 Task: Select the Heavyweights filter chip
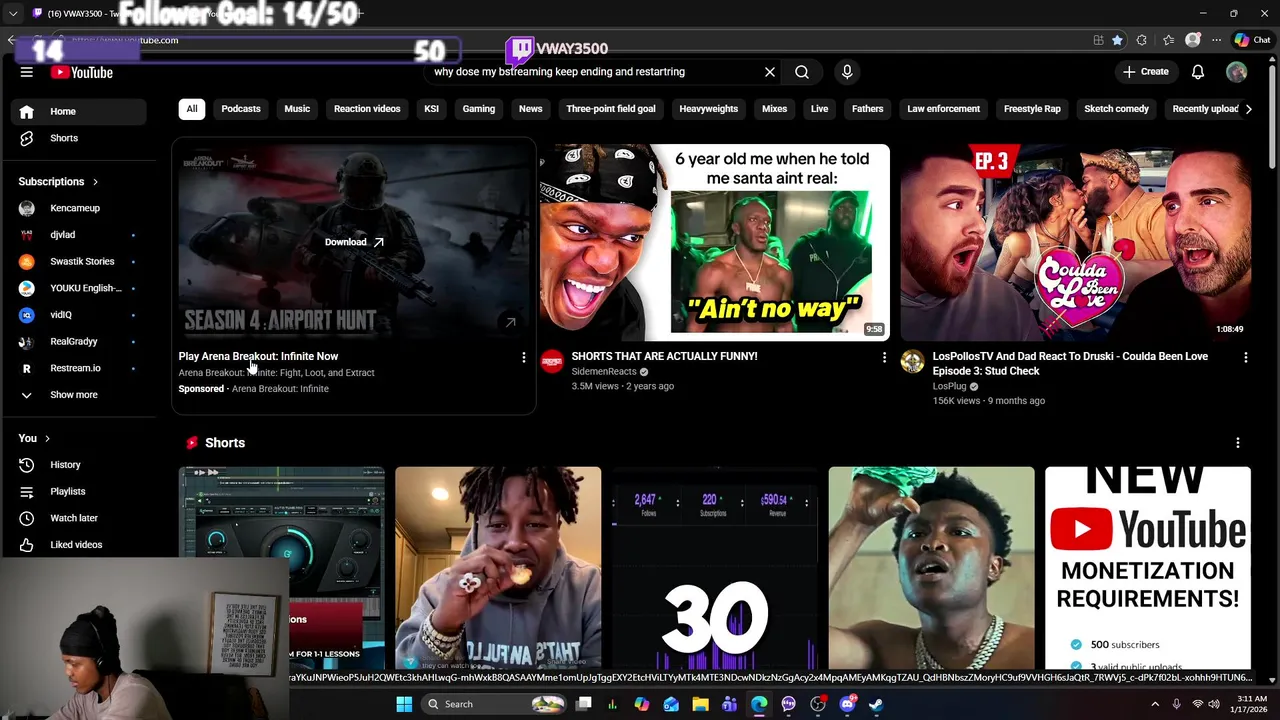pos(709,109)
